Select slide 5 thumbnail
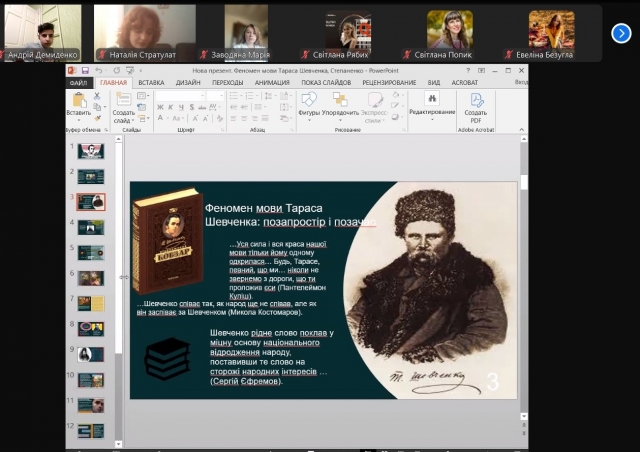The width and height of the screenshot is (640, 452). (x=91, y=253)
